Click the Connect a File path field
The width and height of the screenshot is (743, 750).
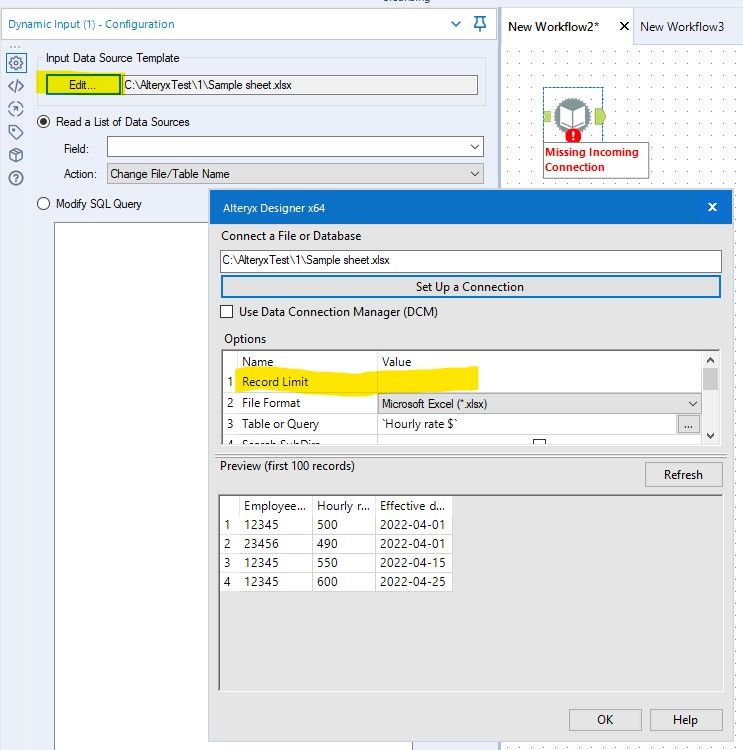click(x=471, y=260)
